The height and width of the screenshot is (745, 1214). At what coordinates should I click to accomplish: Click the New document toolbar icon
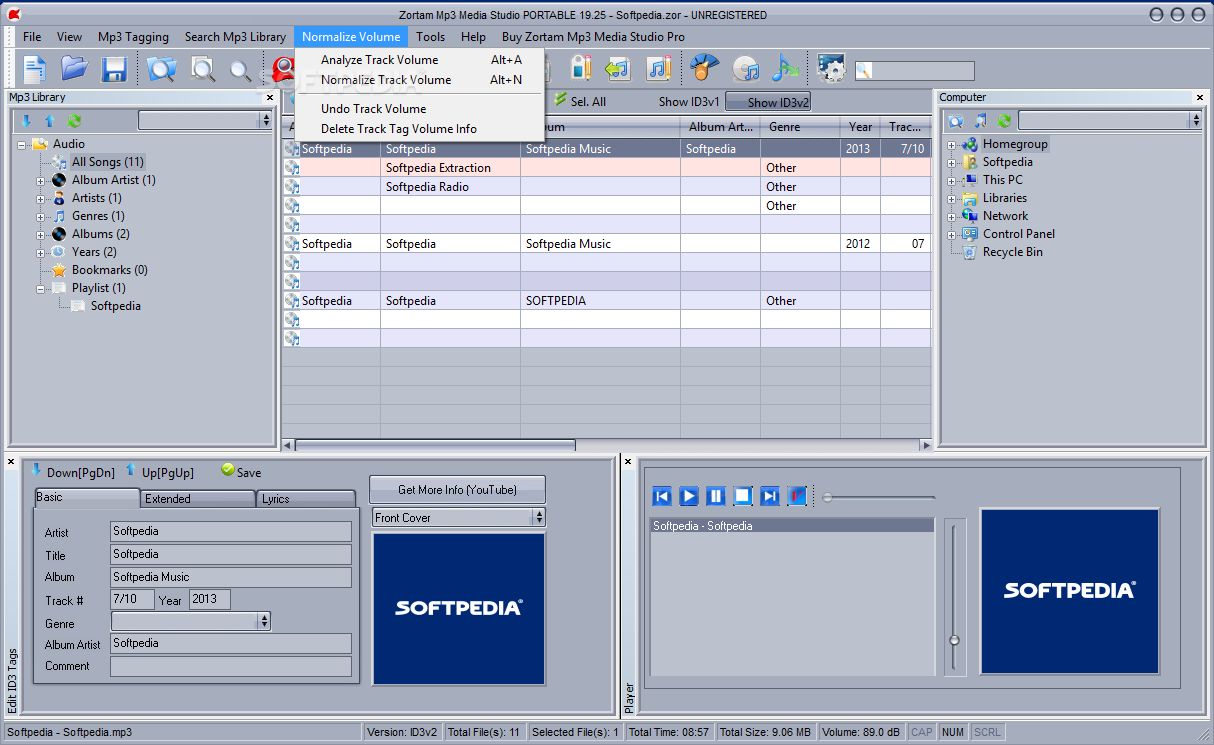tap(35, 69)
